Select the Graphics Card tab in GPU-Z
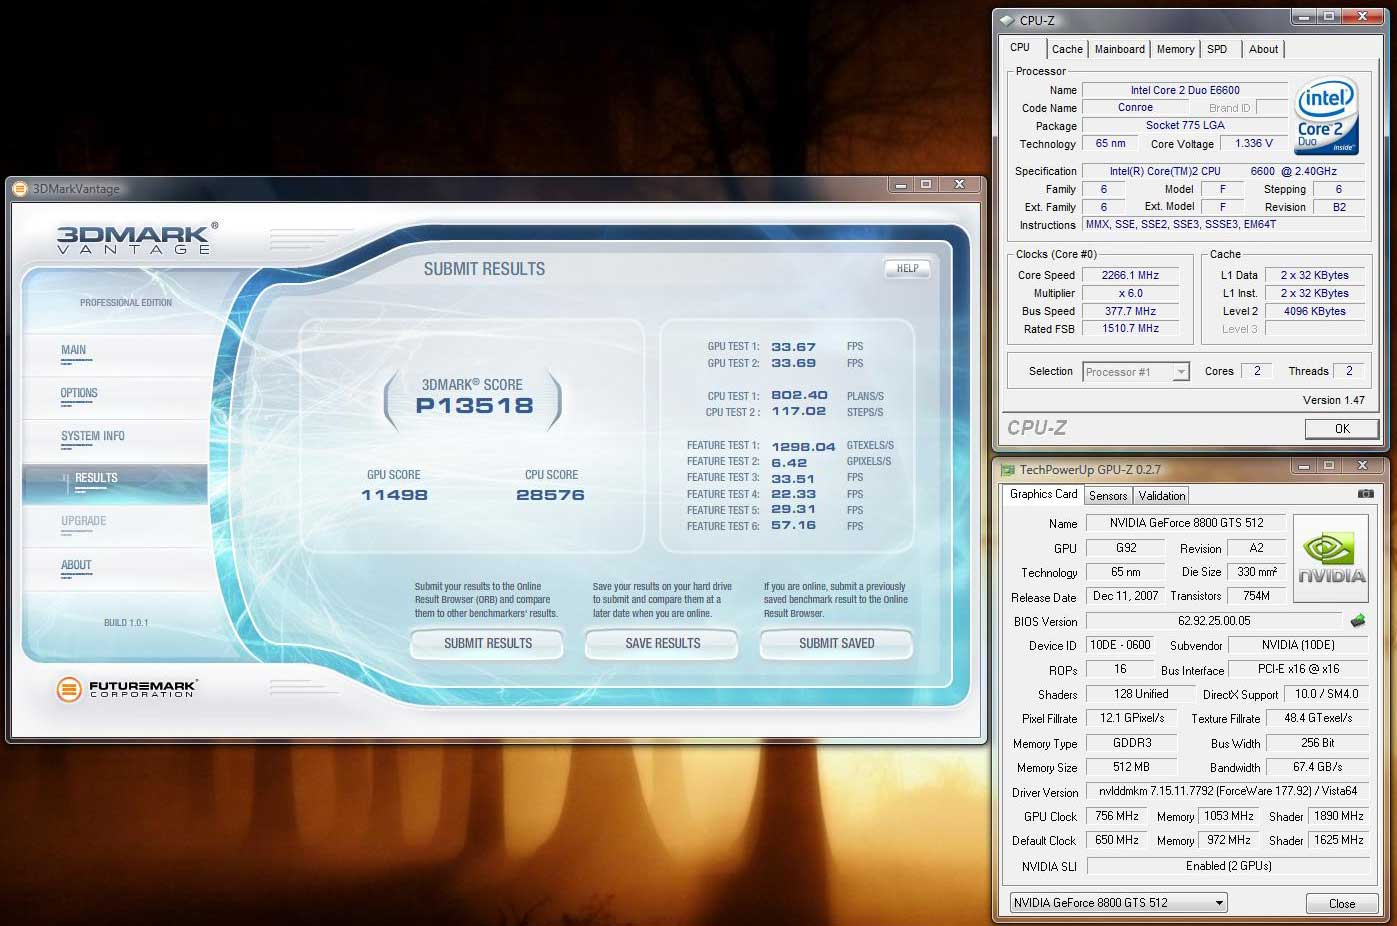 (x=1043, y=494)
